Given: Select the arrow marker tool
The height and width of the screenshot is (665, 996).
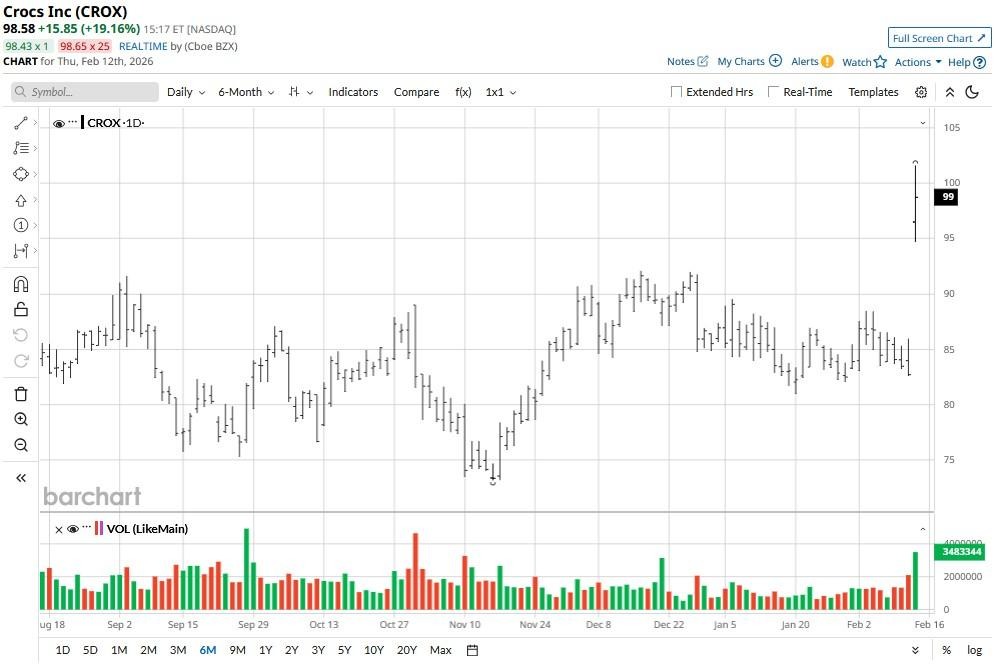Looking at the screenshot, I should coord(20,200).
